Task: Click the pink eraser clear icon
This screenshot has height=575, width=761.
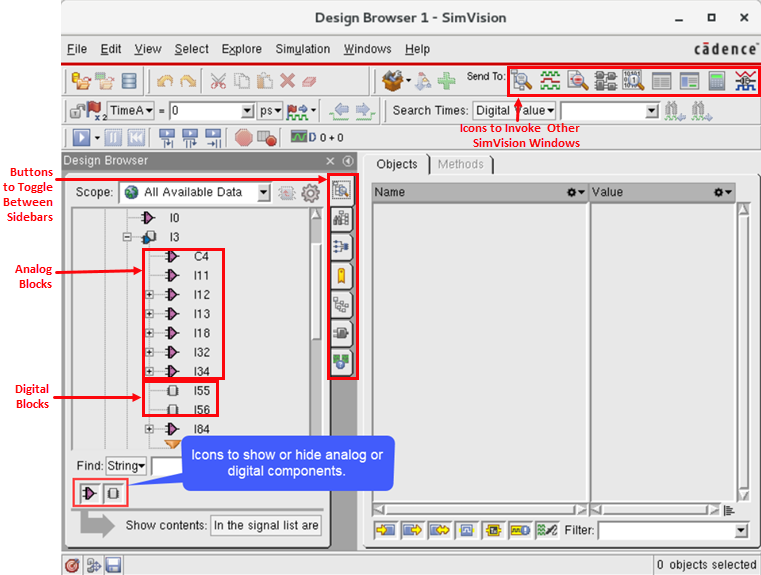Action: (x=309, y=81)
